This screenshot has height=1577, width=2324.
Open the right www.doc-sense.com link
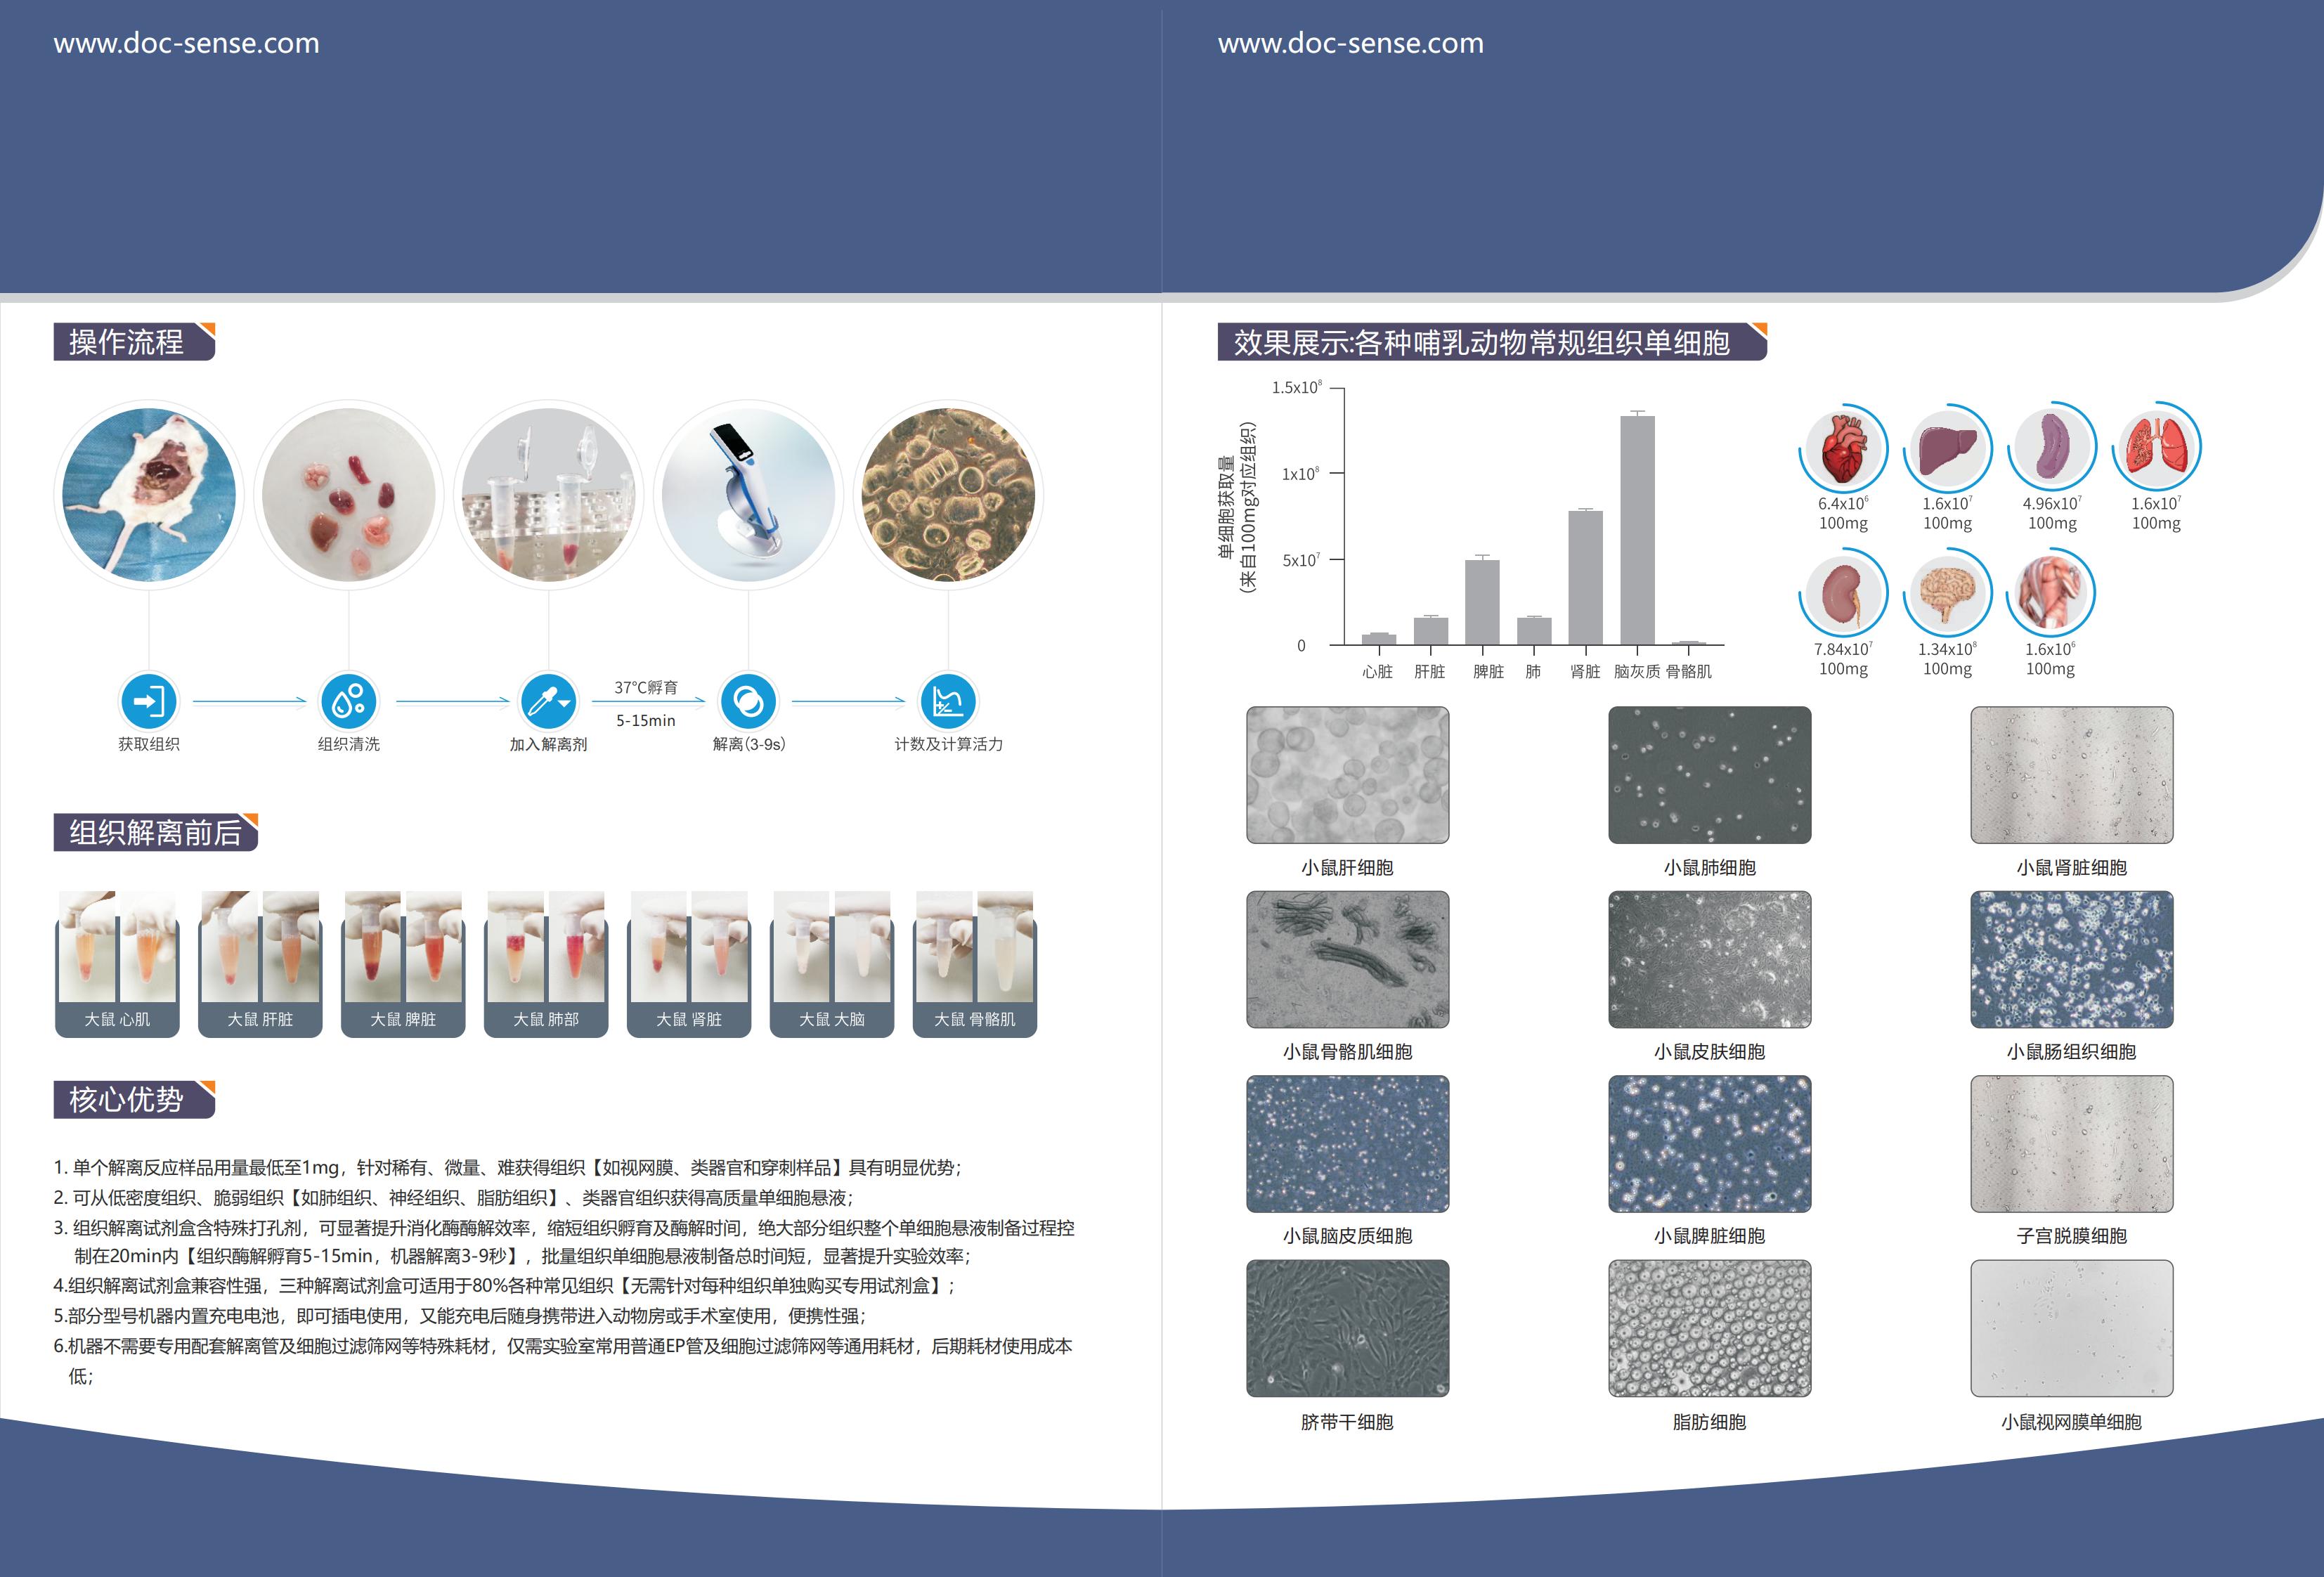[x=1350, y=43]
